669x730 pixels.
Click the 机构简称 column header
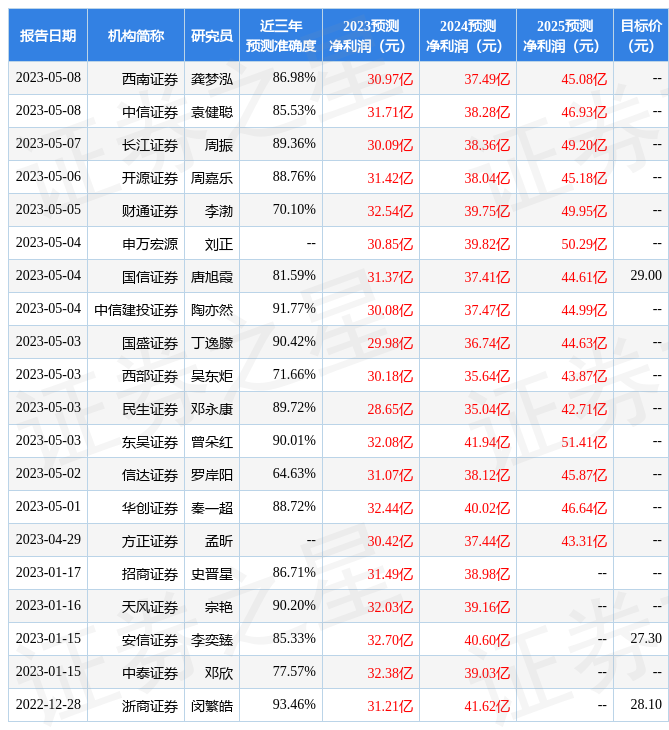(x=136, y=35)
